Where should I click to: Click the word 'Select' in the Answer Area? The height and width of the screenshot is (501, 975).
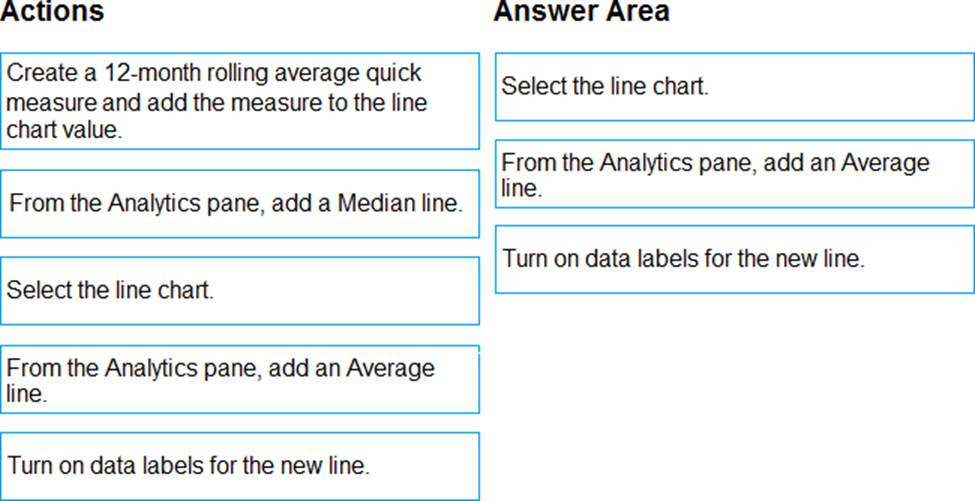[529, 87]
